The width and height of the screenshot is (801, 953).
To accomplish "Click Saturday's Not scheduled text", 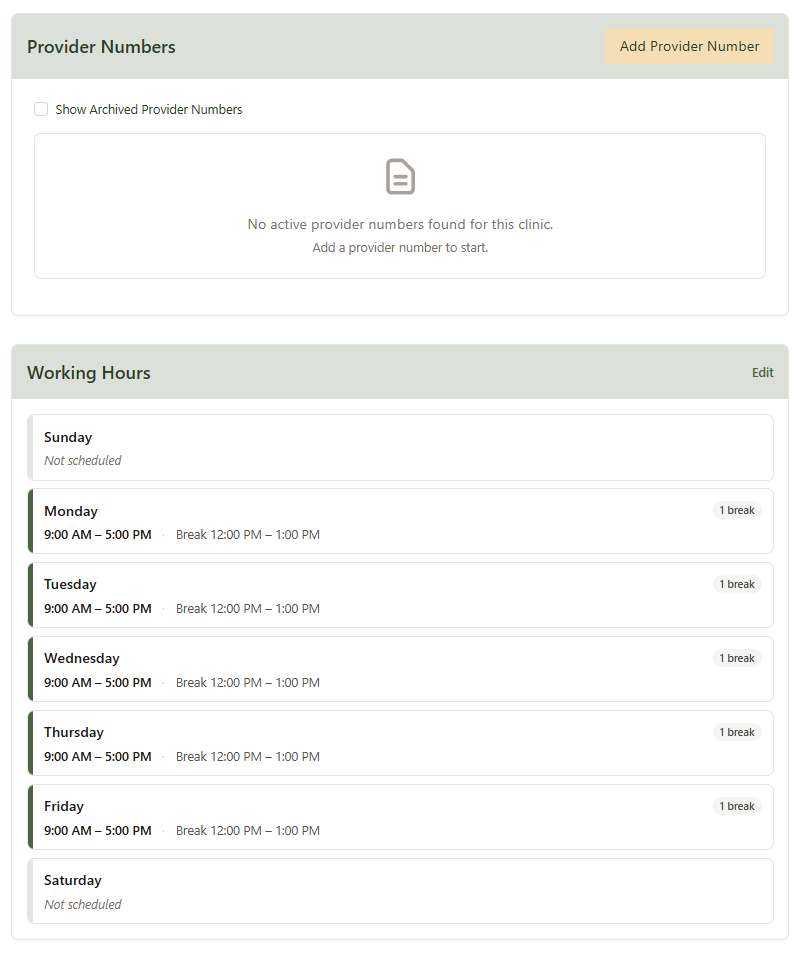I will tap(83, 905).
